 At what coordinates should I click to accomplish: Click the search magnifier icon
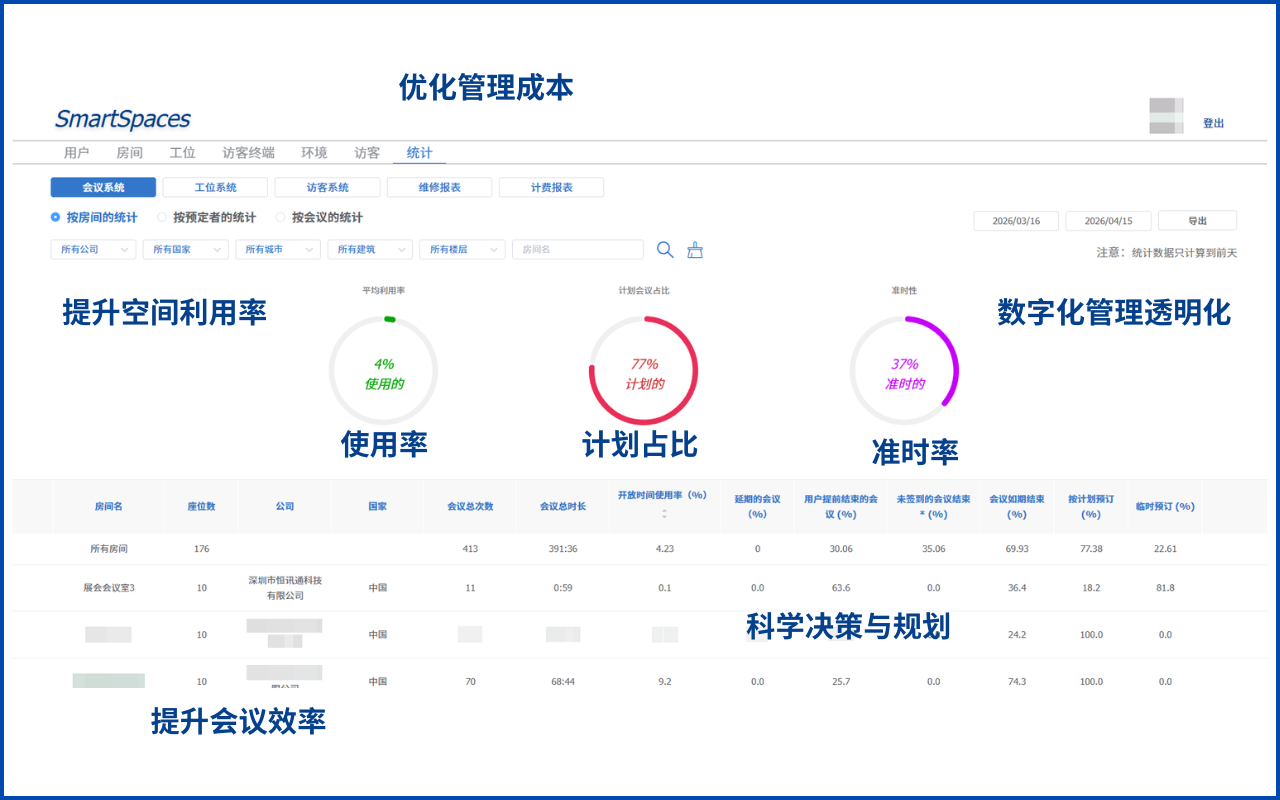point(665,249)
